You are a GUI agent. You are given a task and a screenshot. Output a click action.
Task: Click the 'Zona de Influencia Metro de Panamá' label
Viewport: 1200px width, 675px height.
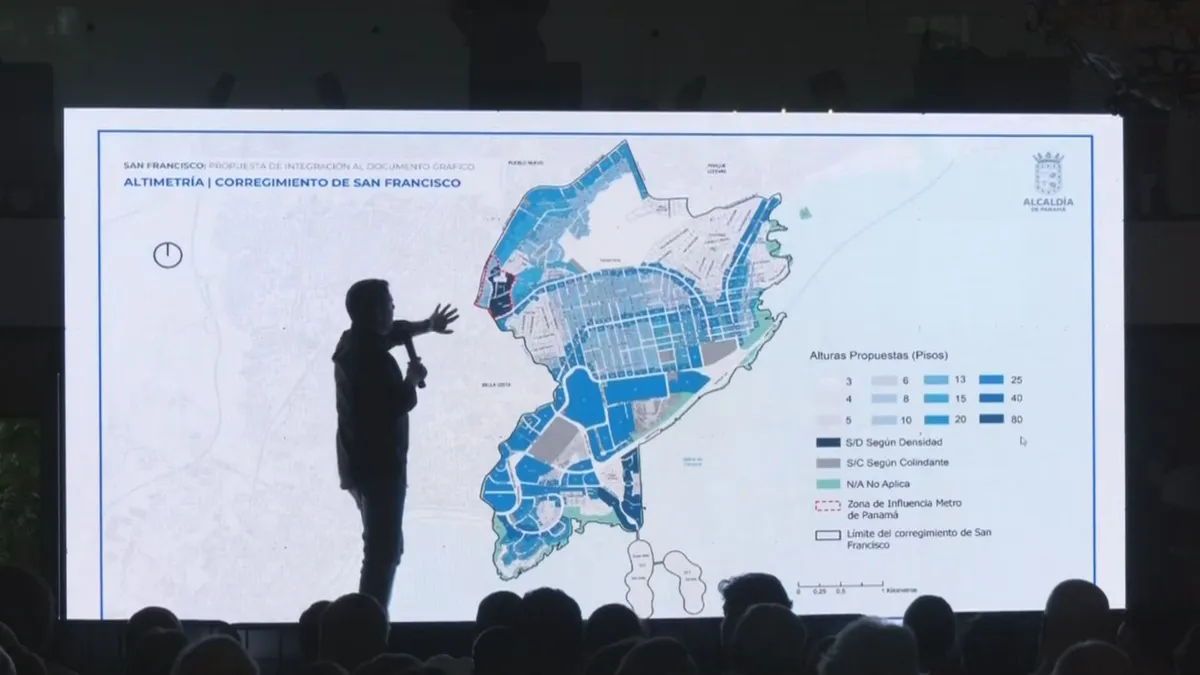[x=900, y=509]
